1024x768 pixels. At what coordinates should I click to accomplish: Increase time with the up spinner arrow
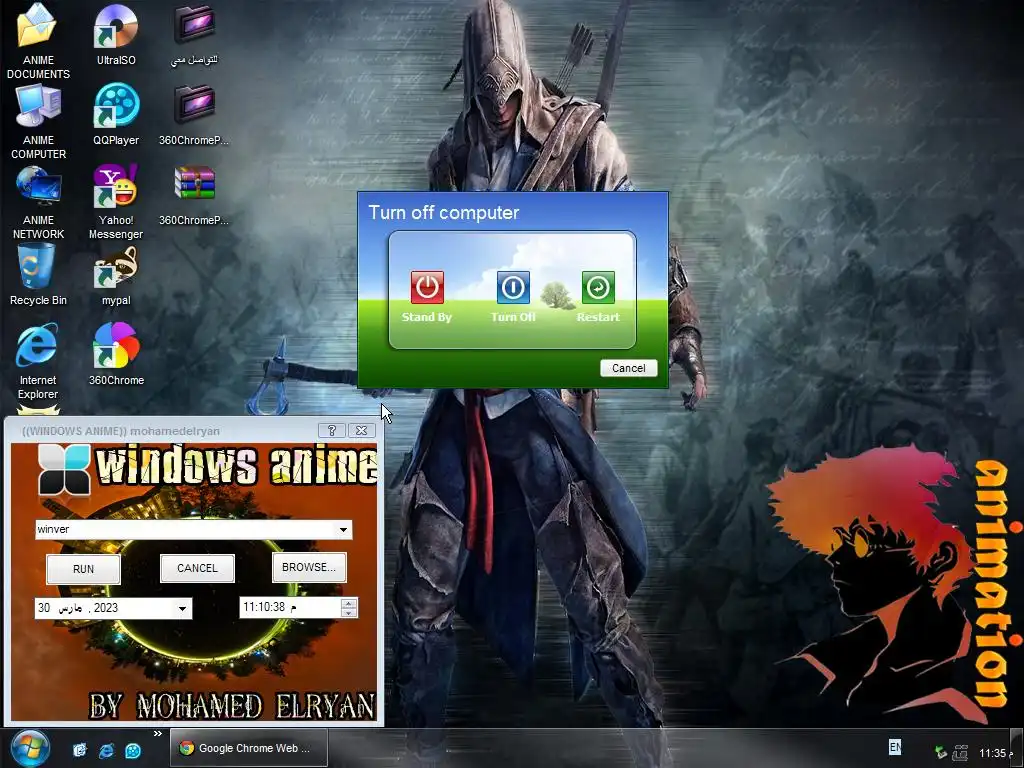click(x=349, y=603)
